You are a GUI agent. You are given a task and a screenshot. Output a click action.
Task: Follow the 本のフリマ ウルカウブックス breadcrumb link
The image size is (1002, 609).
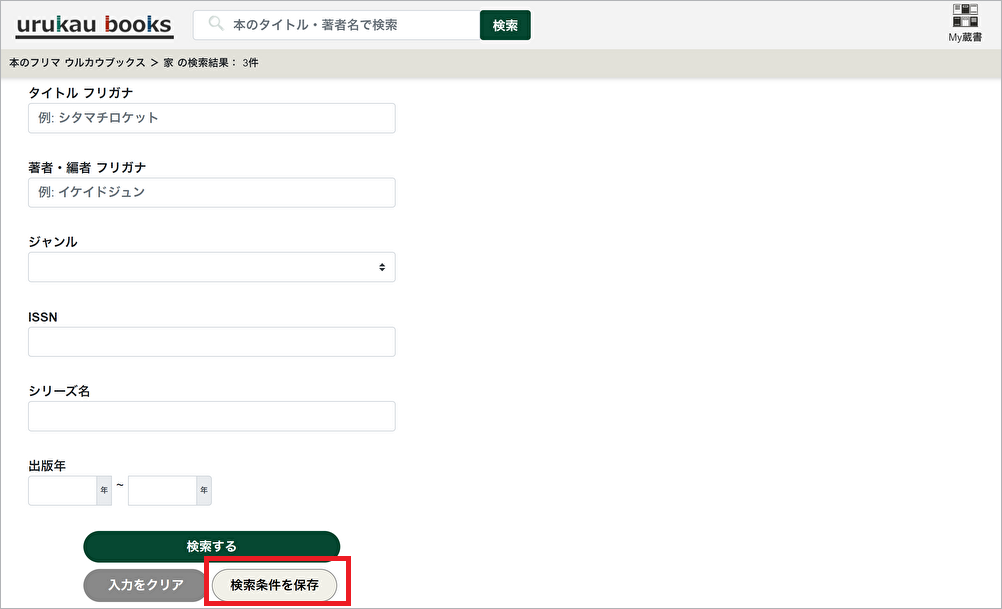pyautogui.click(x=77, y=63)
